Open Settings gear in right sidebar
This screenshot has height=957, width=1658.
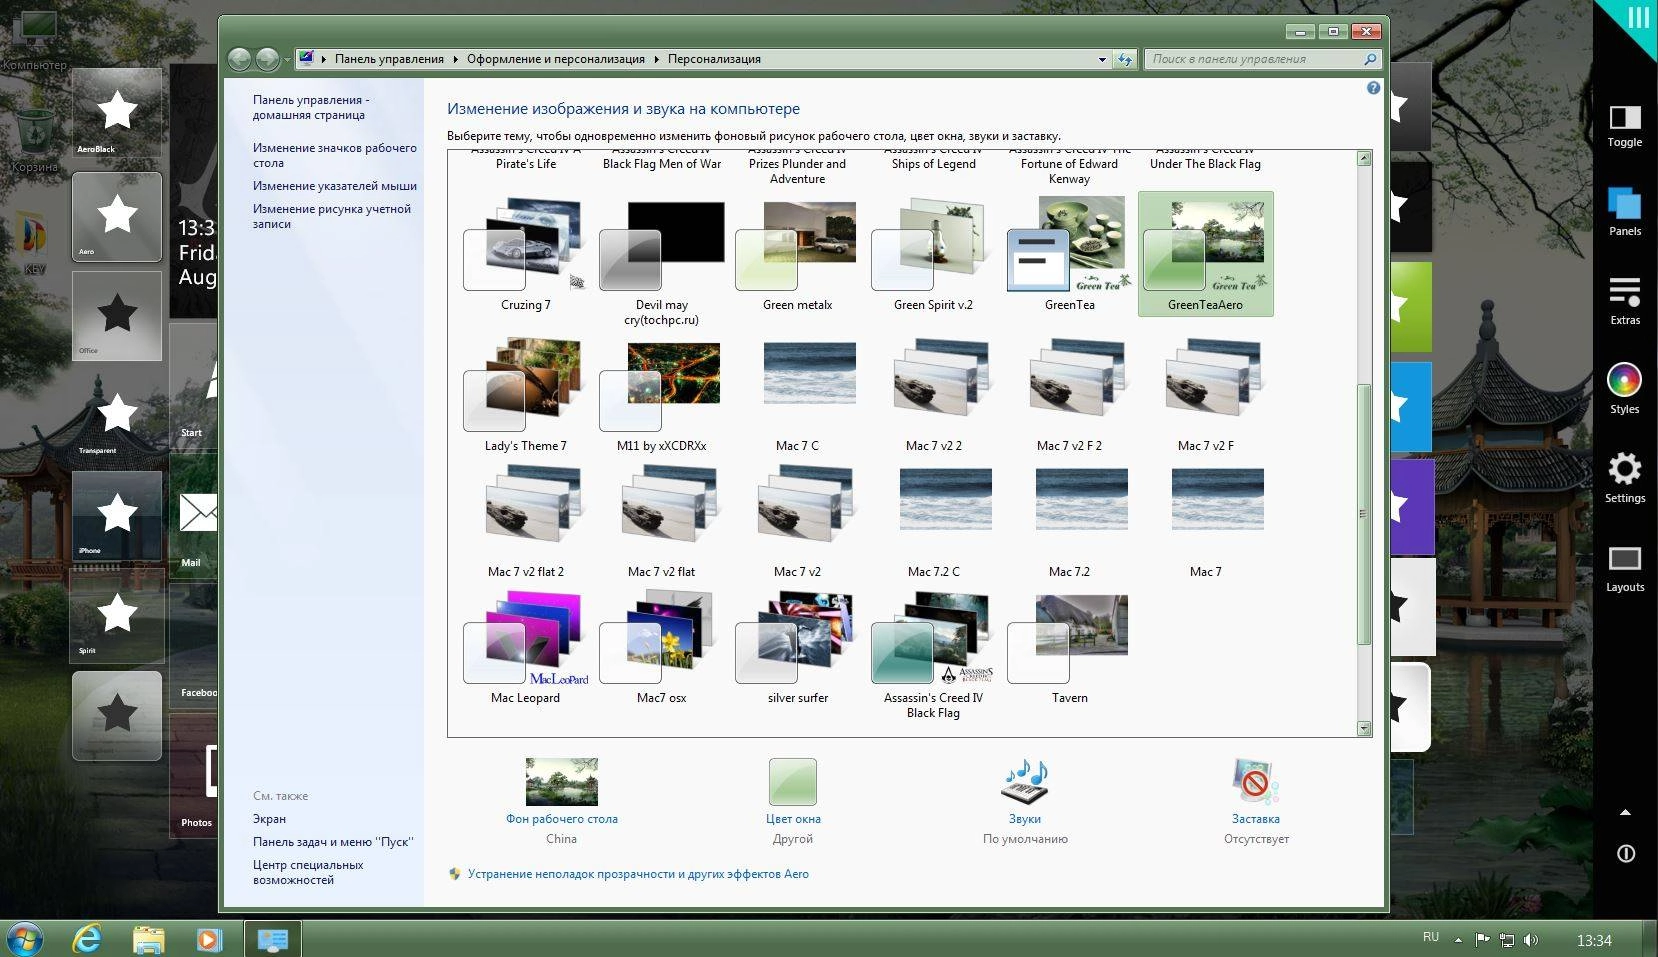tap(1624, 478)
